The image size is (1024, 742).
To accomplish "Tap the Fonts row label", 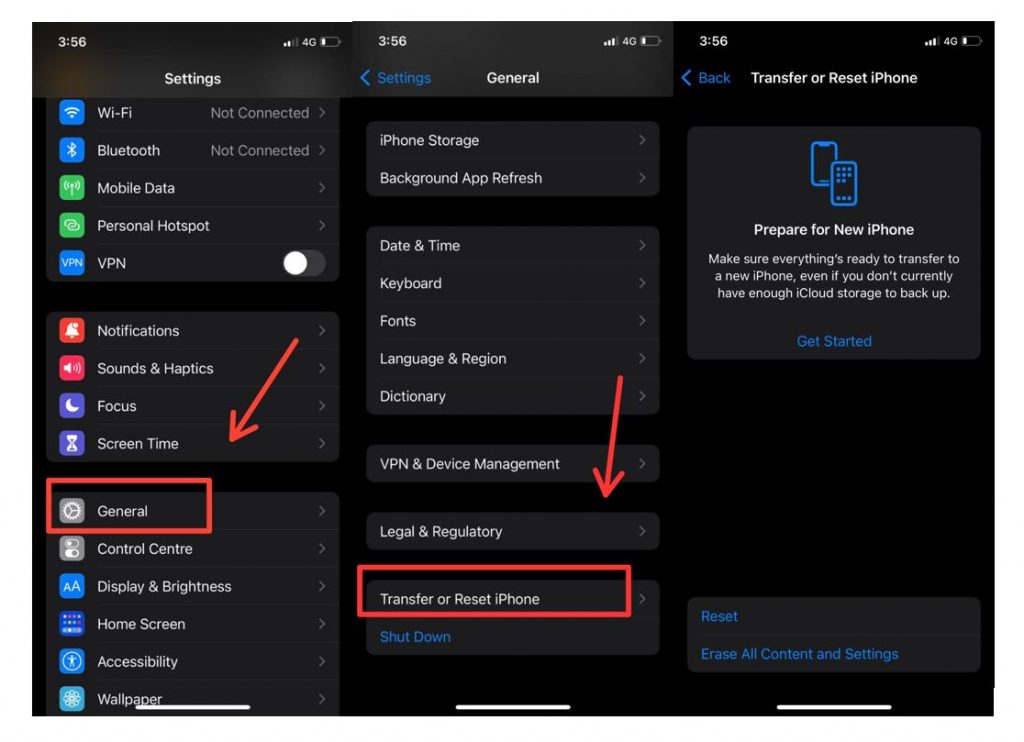I will tap(398, 321).
